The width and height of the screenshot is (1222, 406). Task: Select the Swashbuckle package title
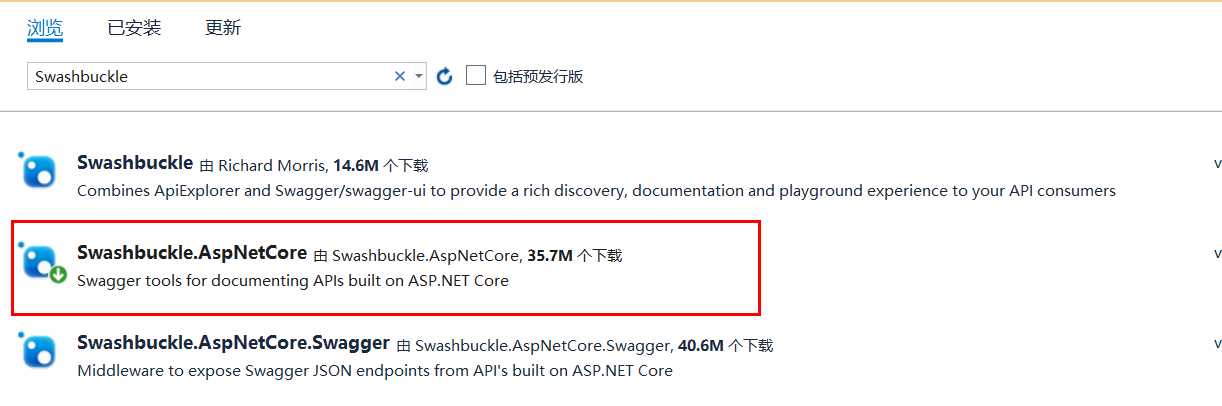pos(135,162)
